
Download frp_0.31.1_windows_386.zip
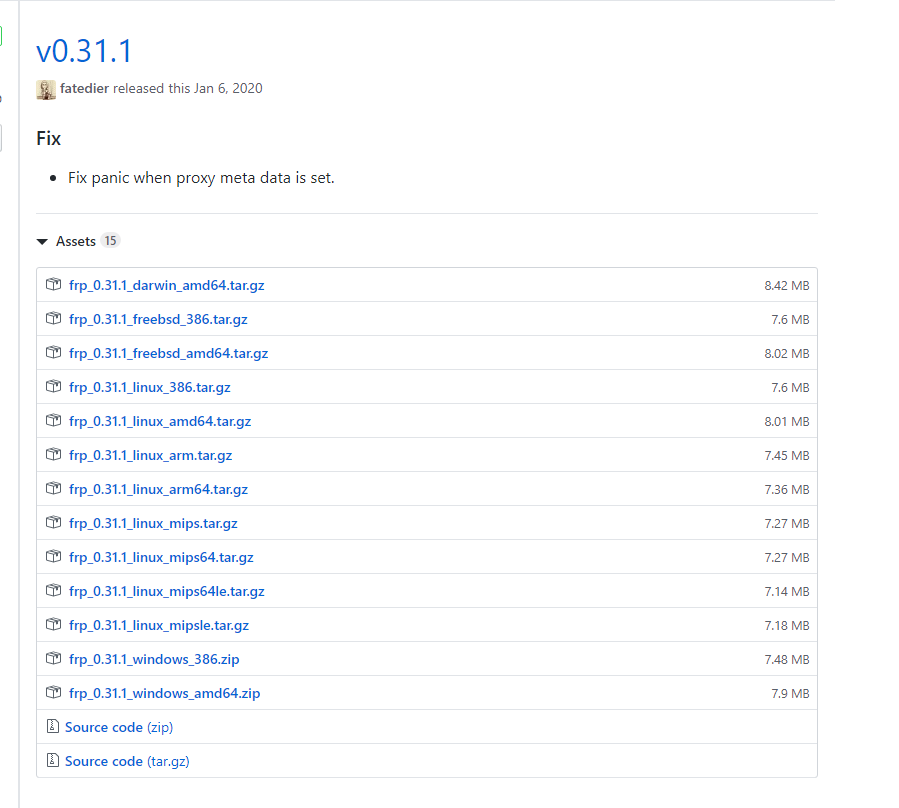point(154,659)
